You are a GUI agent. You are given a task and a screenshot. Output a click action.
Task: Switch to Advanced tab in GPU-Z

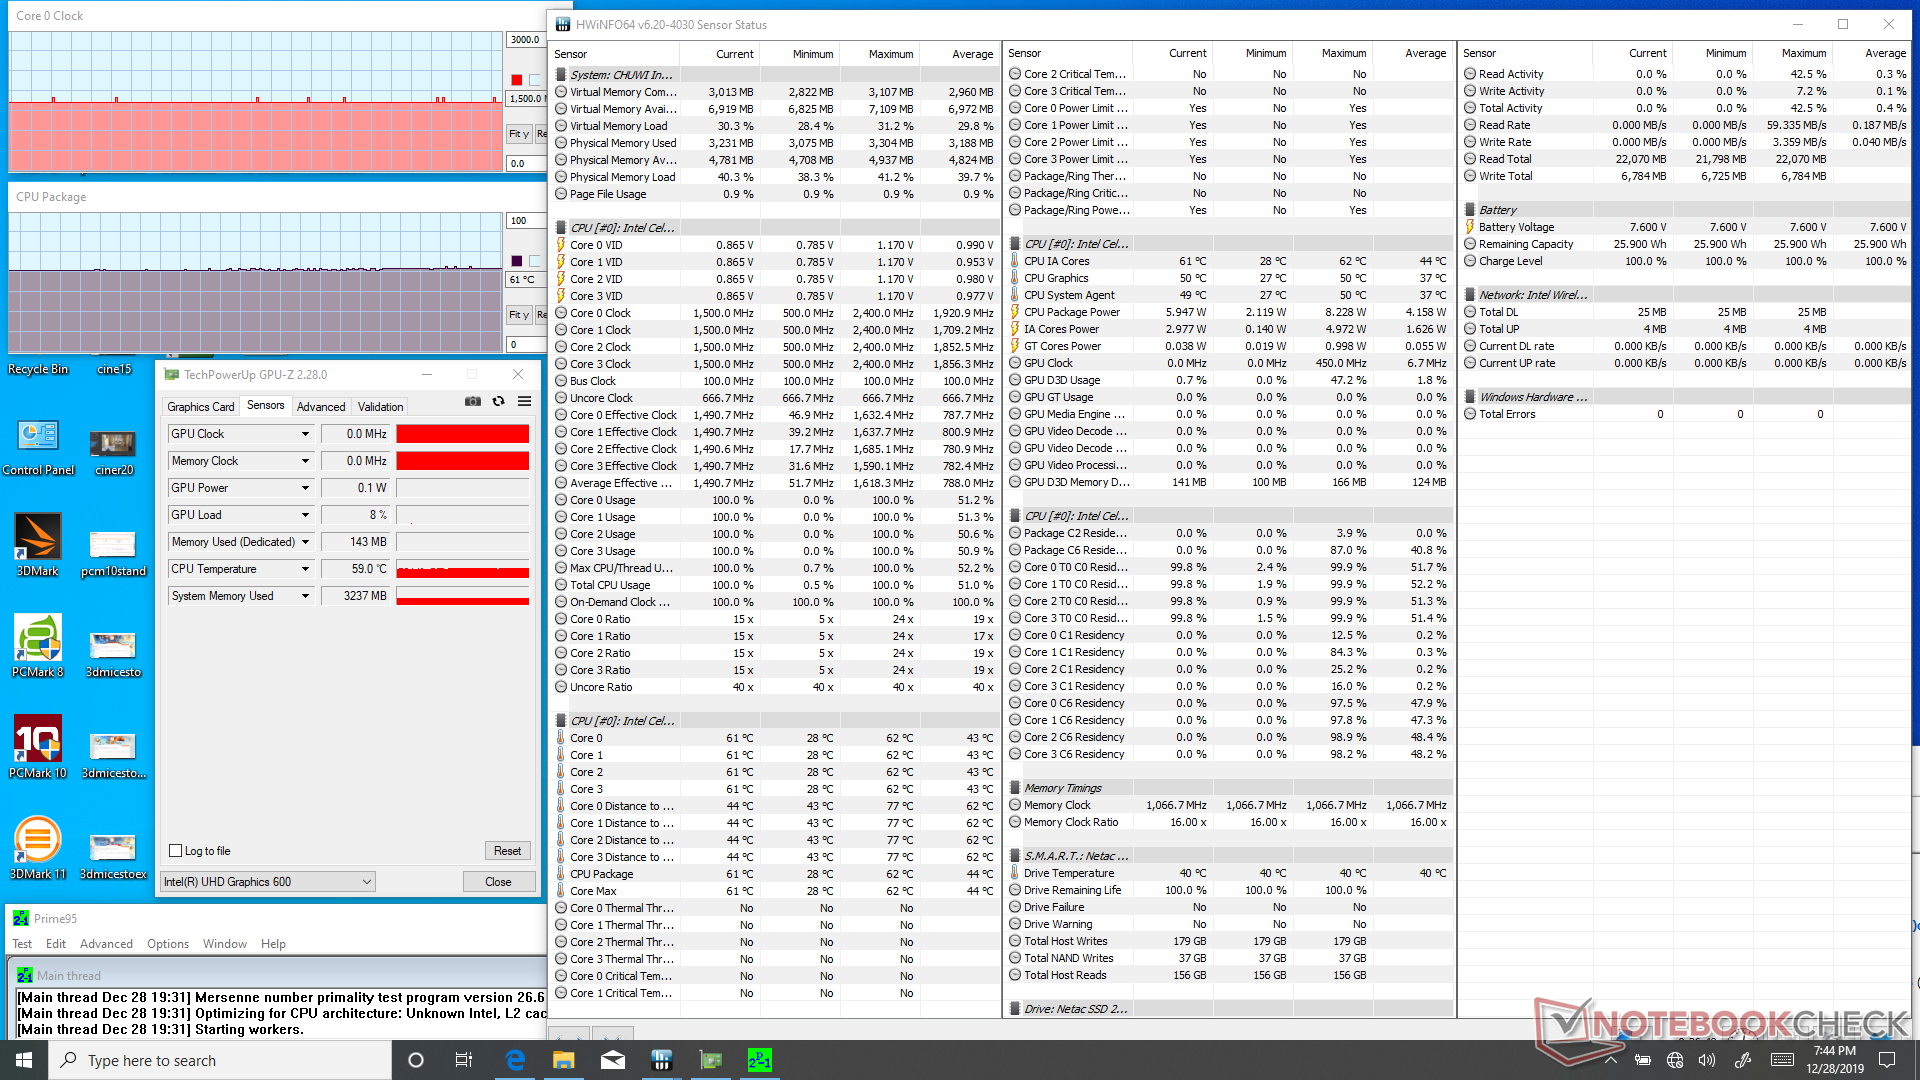(321, 407)
